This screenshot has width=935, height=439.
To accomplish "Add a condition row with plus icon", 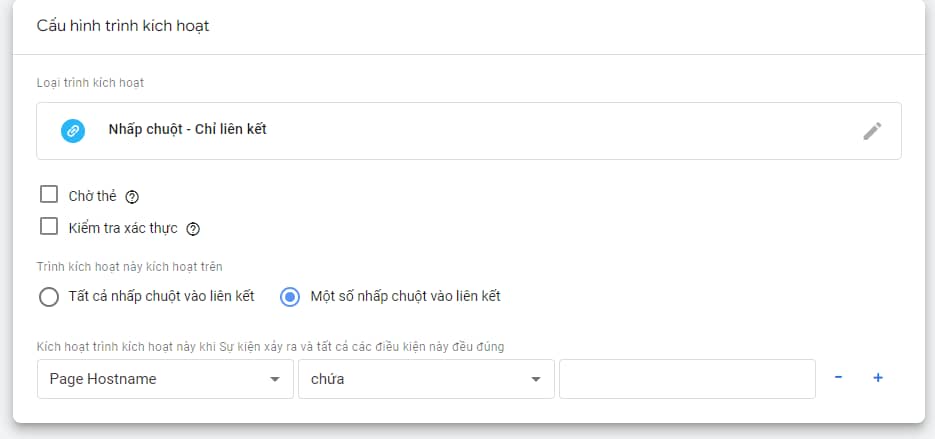I will coord(878,378).
